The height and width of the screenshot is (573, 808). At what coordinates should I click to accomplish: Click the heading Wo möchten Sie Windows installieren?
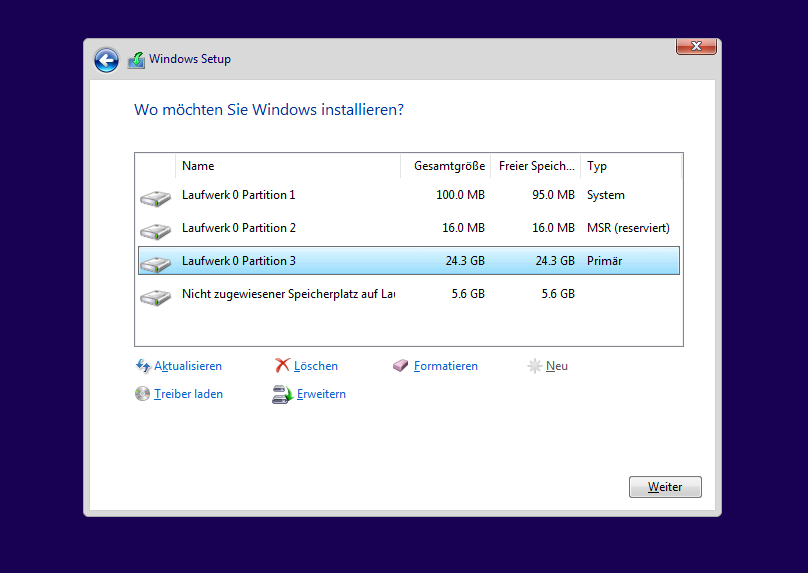269,110
